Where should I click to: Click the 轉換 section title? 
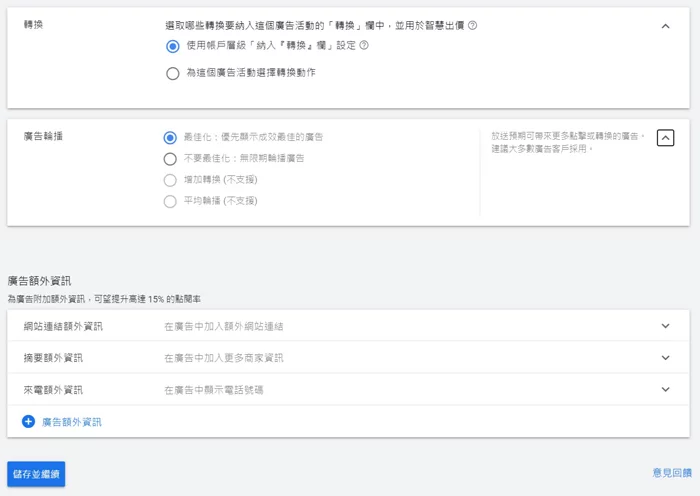pos(33,25)
